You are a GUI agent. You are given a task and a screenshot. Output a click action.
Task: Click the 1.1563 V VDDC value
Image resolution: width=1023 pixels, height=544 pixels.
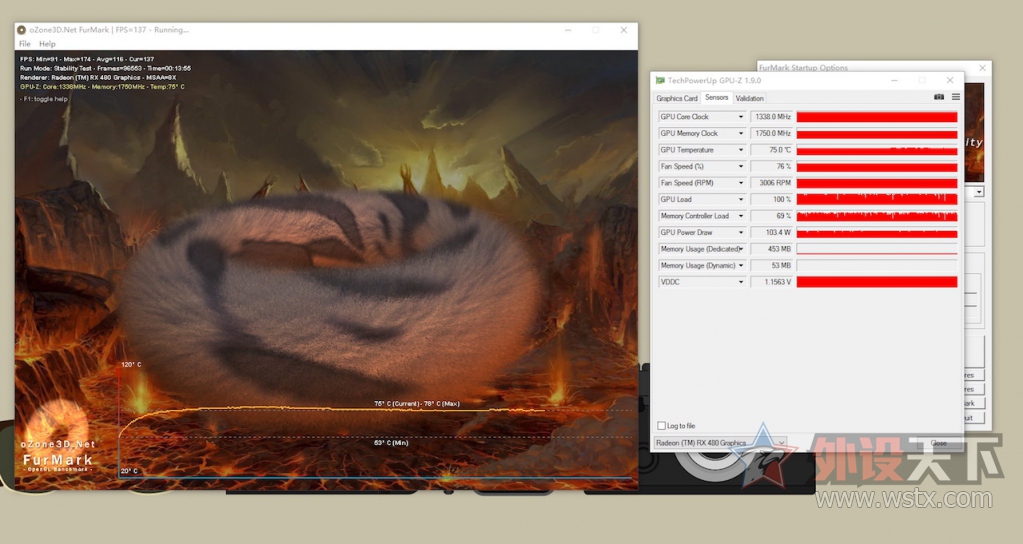772,282
